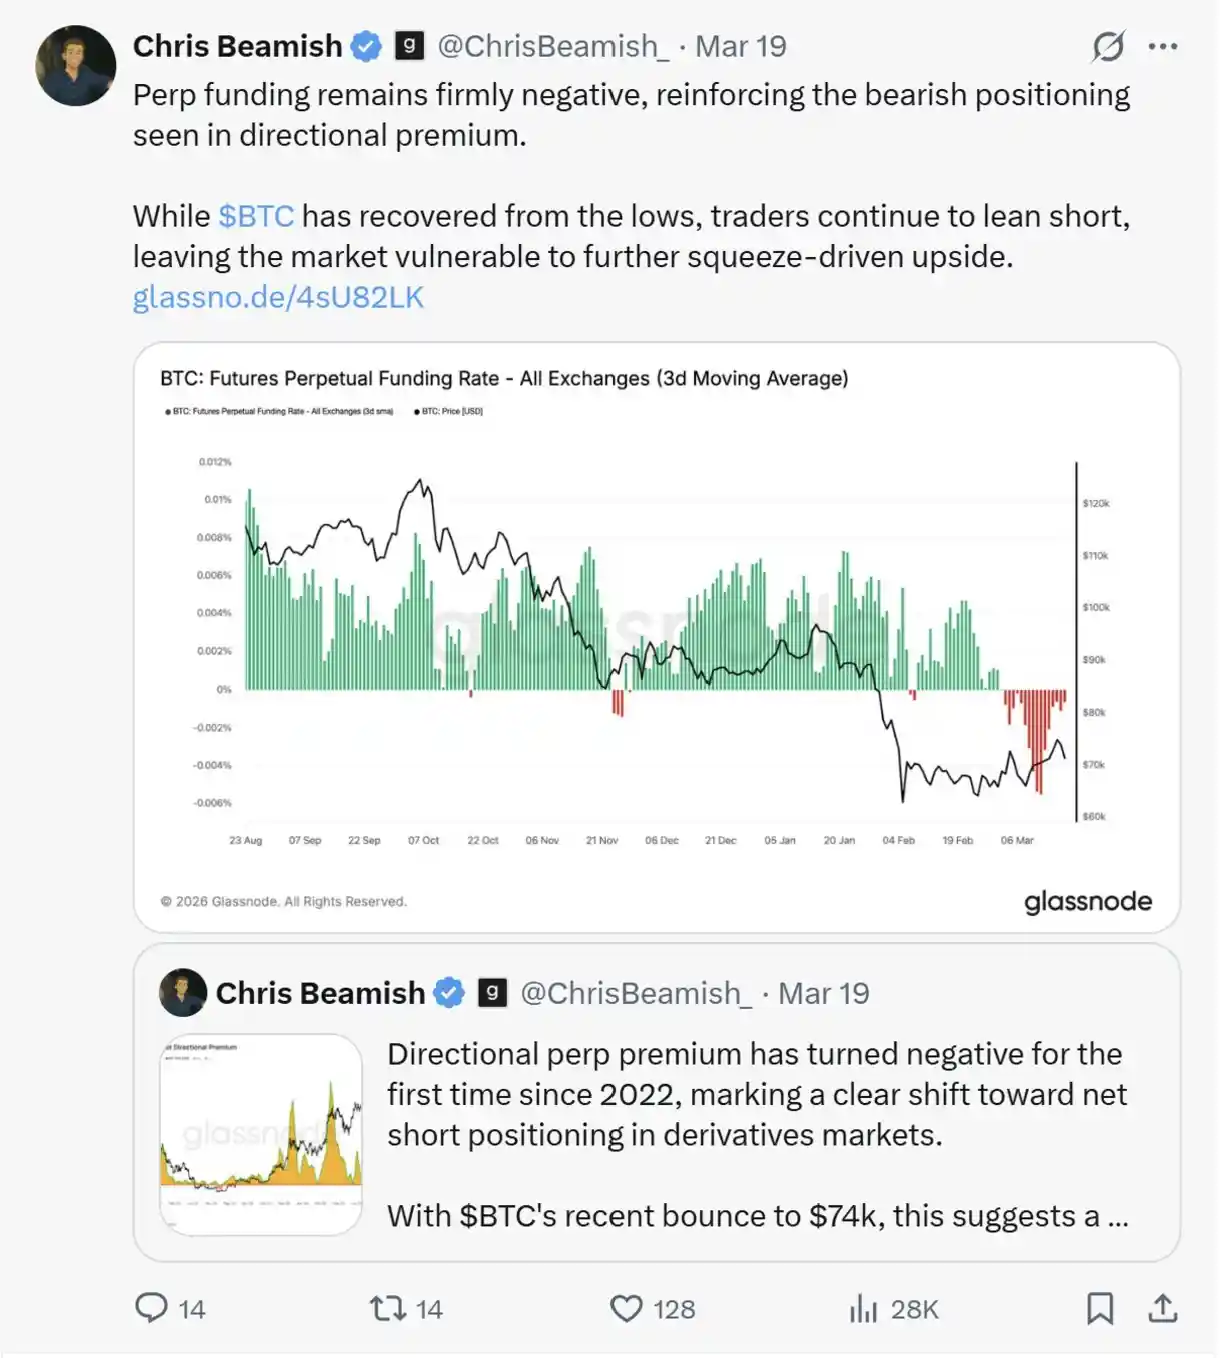Select the 'g' badge inside the quoted tweet
Screen dimensions: 1220x1358
[491, 992]
